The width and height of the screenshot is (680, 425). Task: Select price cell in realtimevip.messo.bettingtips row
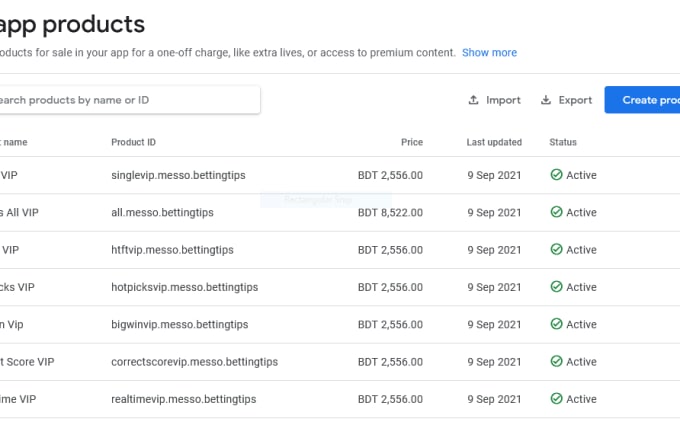(x=390, y=399)
